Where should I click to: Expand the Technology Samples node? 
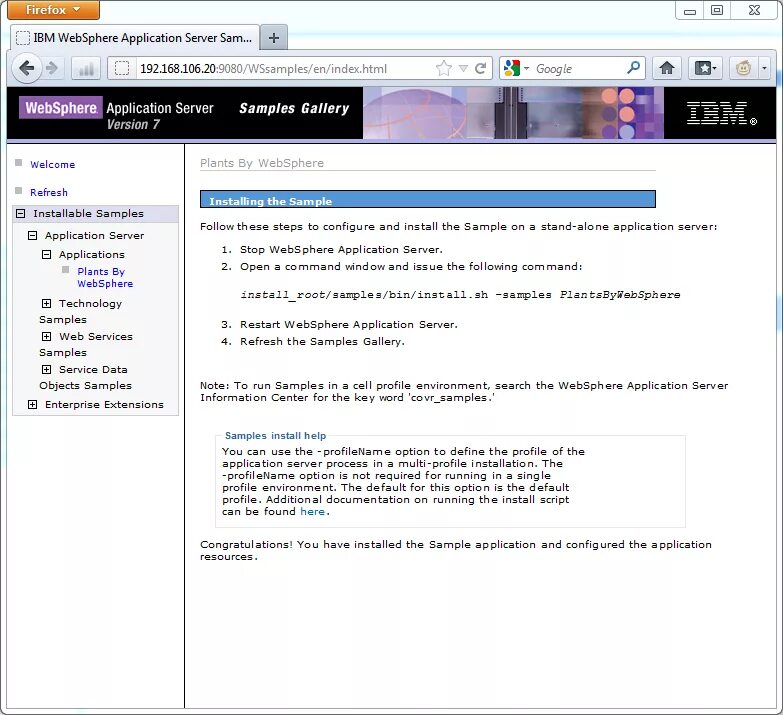(x=46, y=304)
